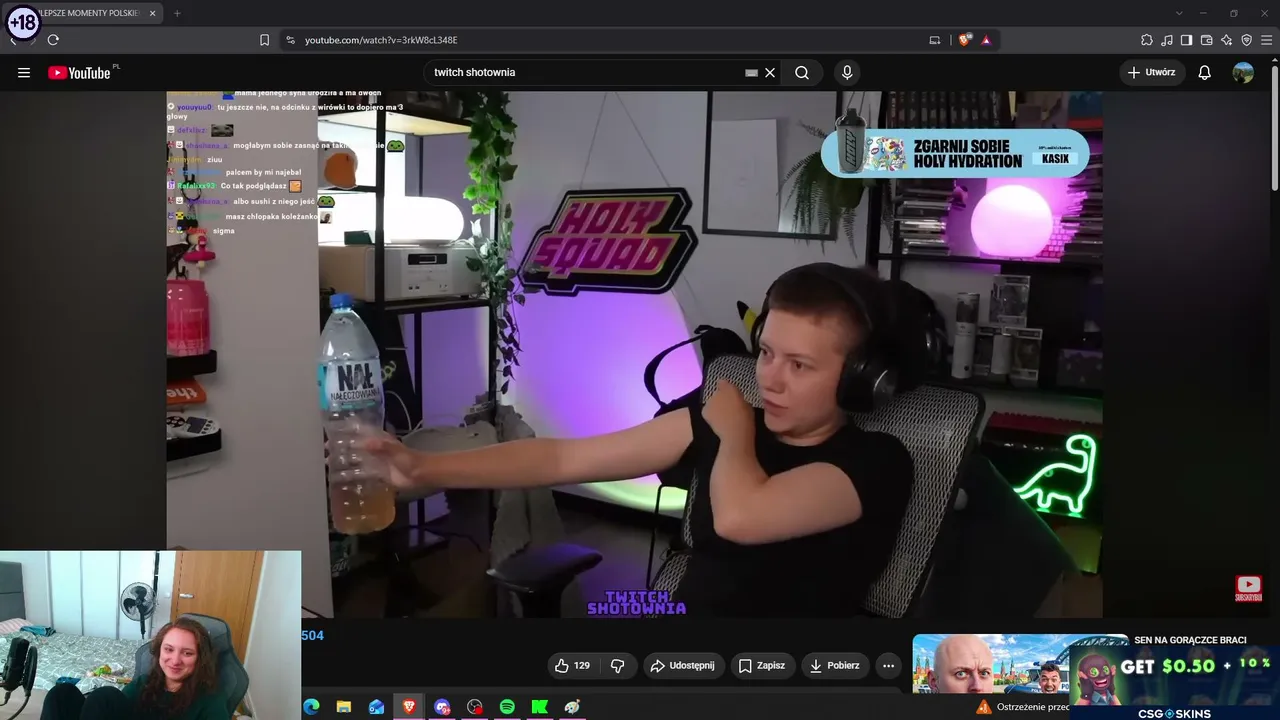Viewport: 1280px width, 720px height.
Task: Open File Explorer from the taskbar
Action: pyautogui.click(x=344, y=707)
